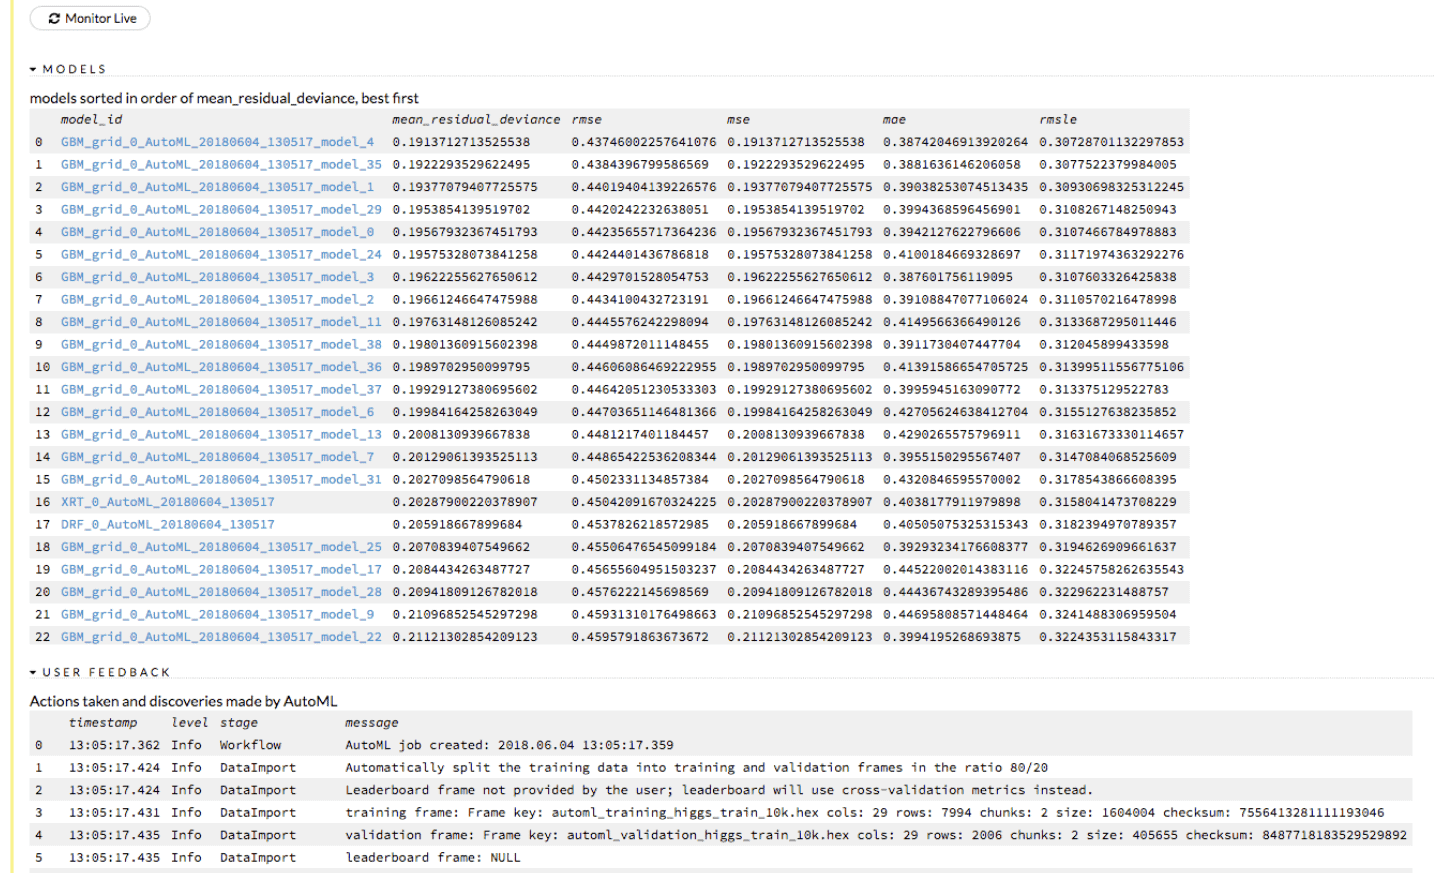Click the mean_residual_deviance column header
This screenshot has height=873, width=1435.
(x=475, y=119)
